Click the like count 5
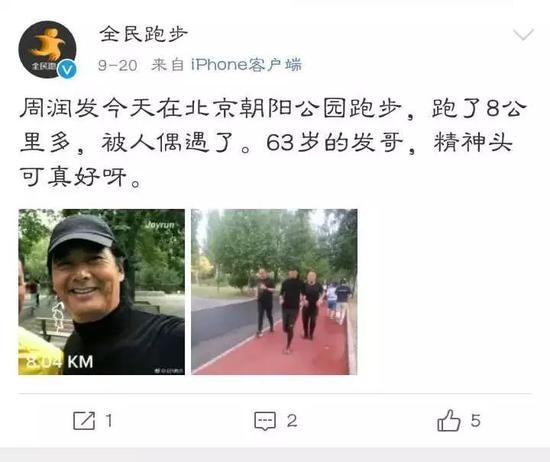 click(x=475, y=420)
